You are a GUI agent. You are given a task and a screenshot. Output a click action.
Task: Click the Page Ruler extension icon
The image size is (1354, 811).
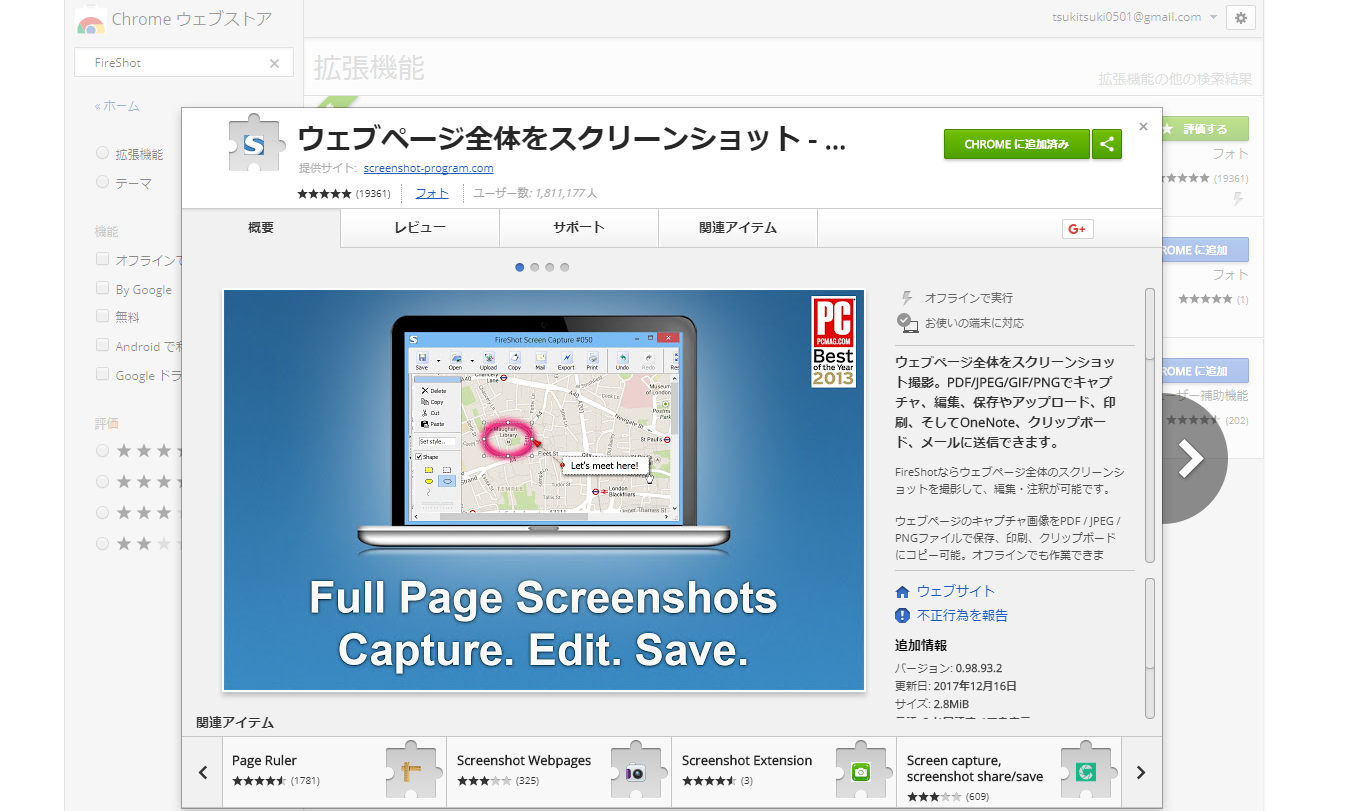pyautogui.click(x=411, y=771)
